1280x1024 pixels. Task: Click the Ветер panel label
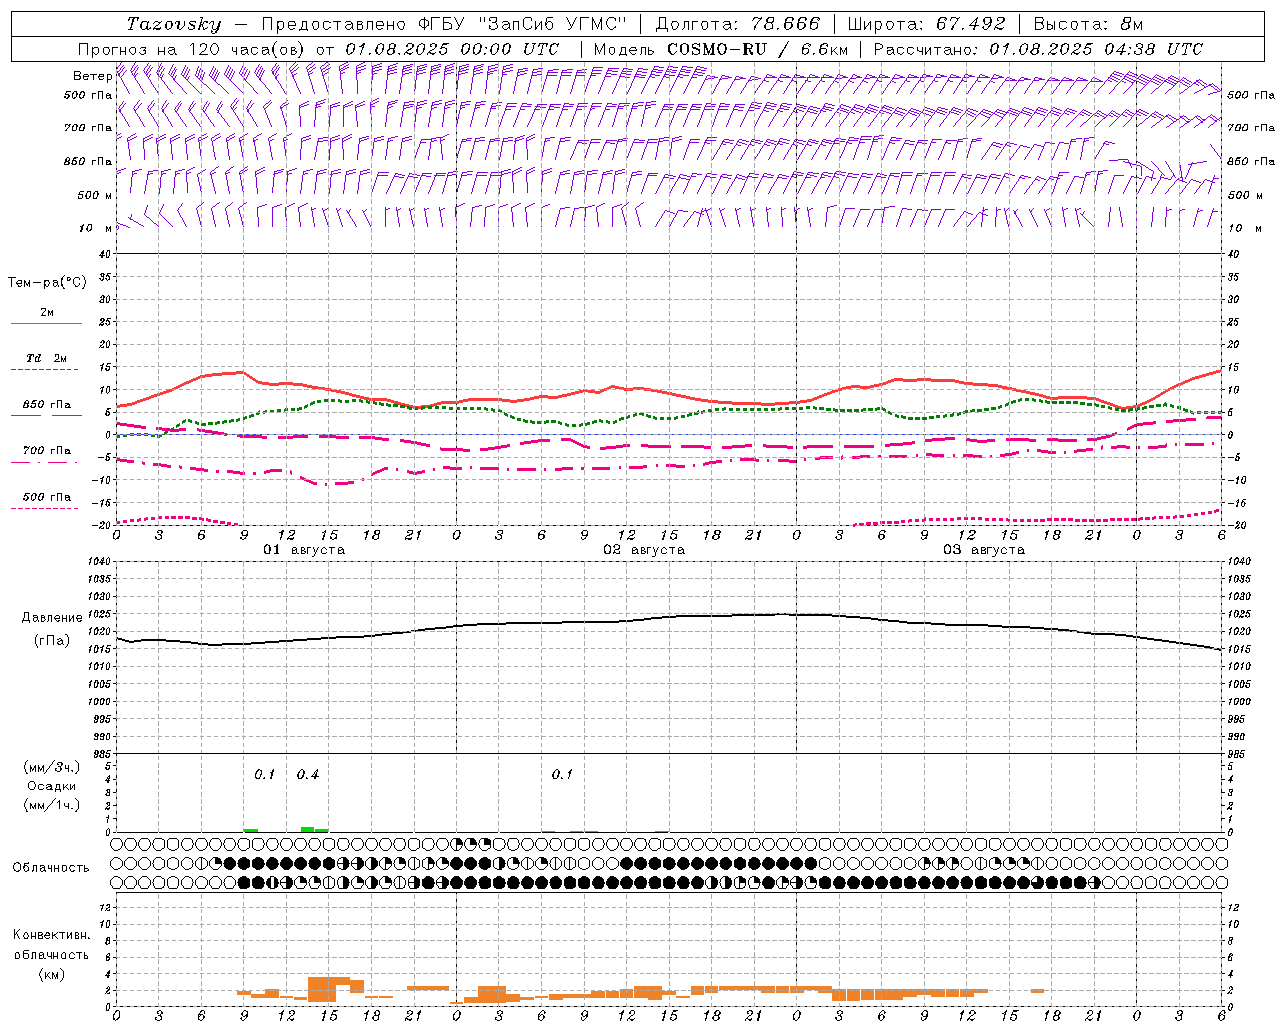coord(93,76)
